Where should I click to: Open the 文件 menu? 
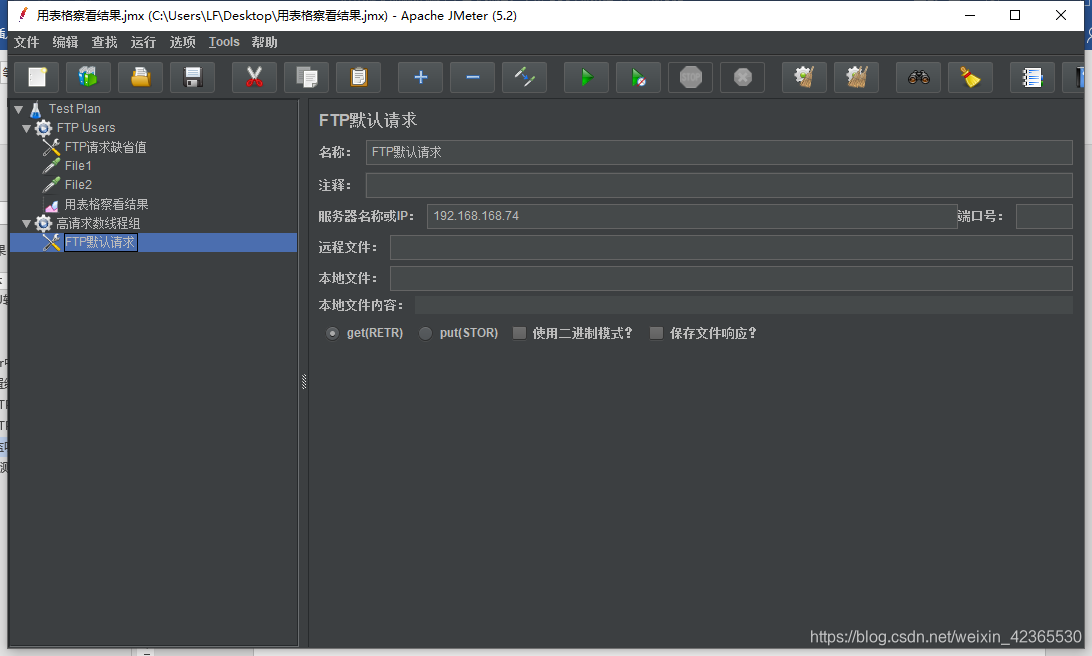coord(26,42)
